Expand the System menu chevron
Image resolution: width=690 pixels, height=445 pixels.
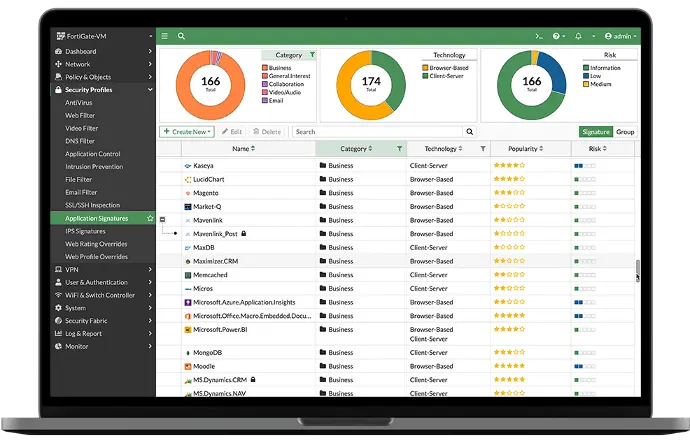pyautogui.click(x=150, y=308)
